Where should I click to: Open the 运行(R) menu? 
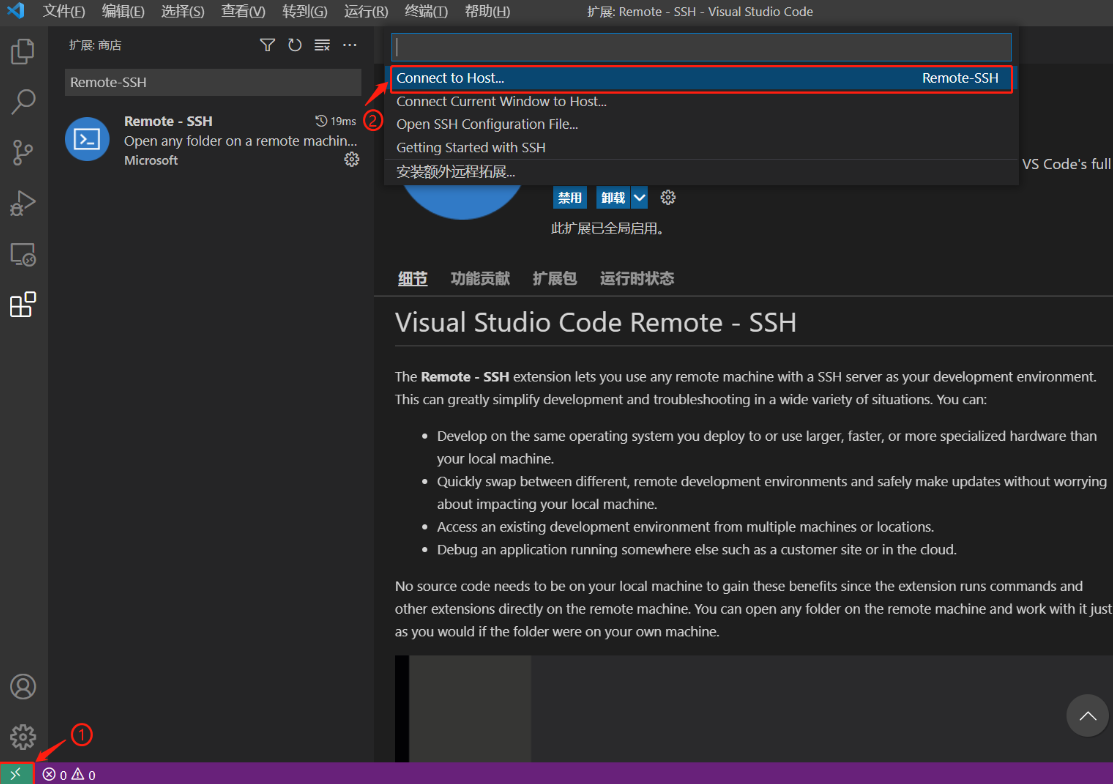tap(366, 11)
